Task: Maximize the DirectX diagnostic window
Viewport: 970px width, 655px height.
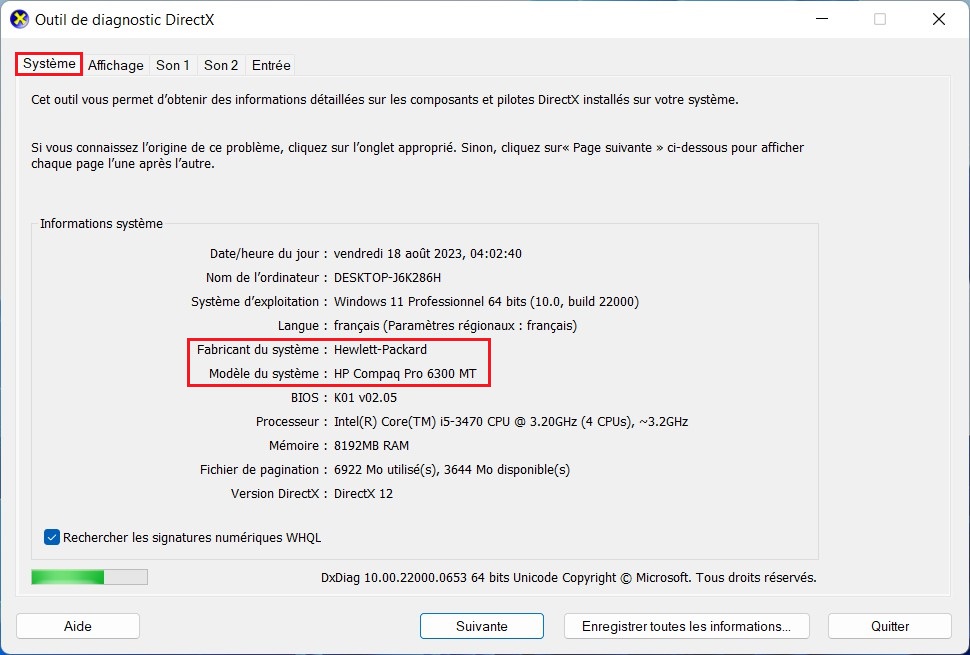Action: (880, 19)
